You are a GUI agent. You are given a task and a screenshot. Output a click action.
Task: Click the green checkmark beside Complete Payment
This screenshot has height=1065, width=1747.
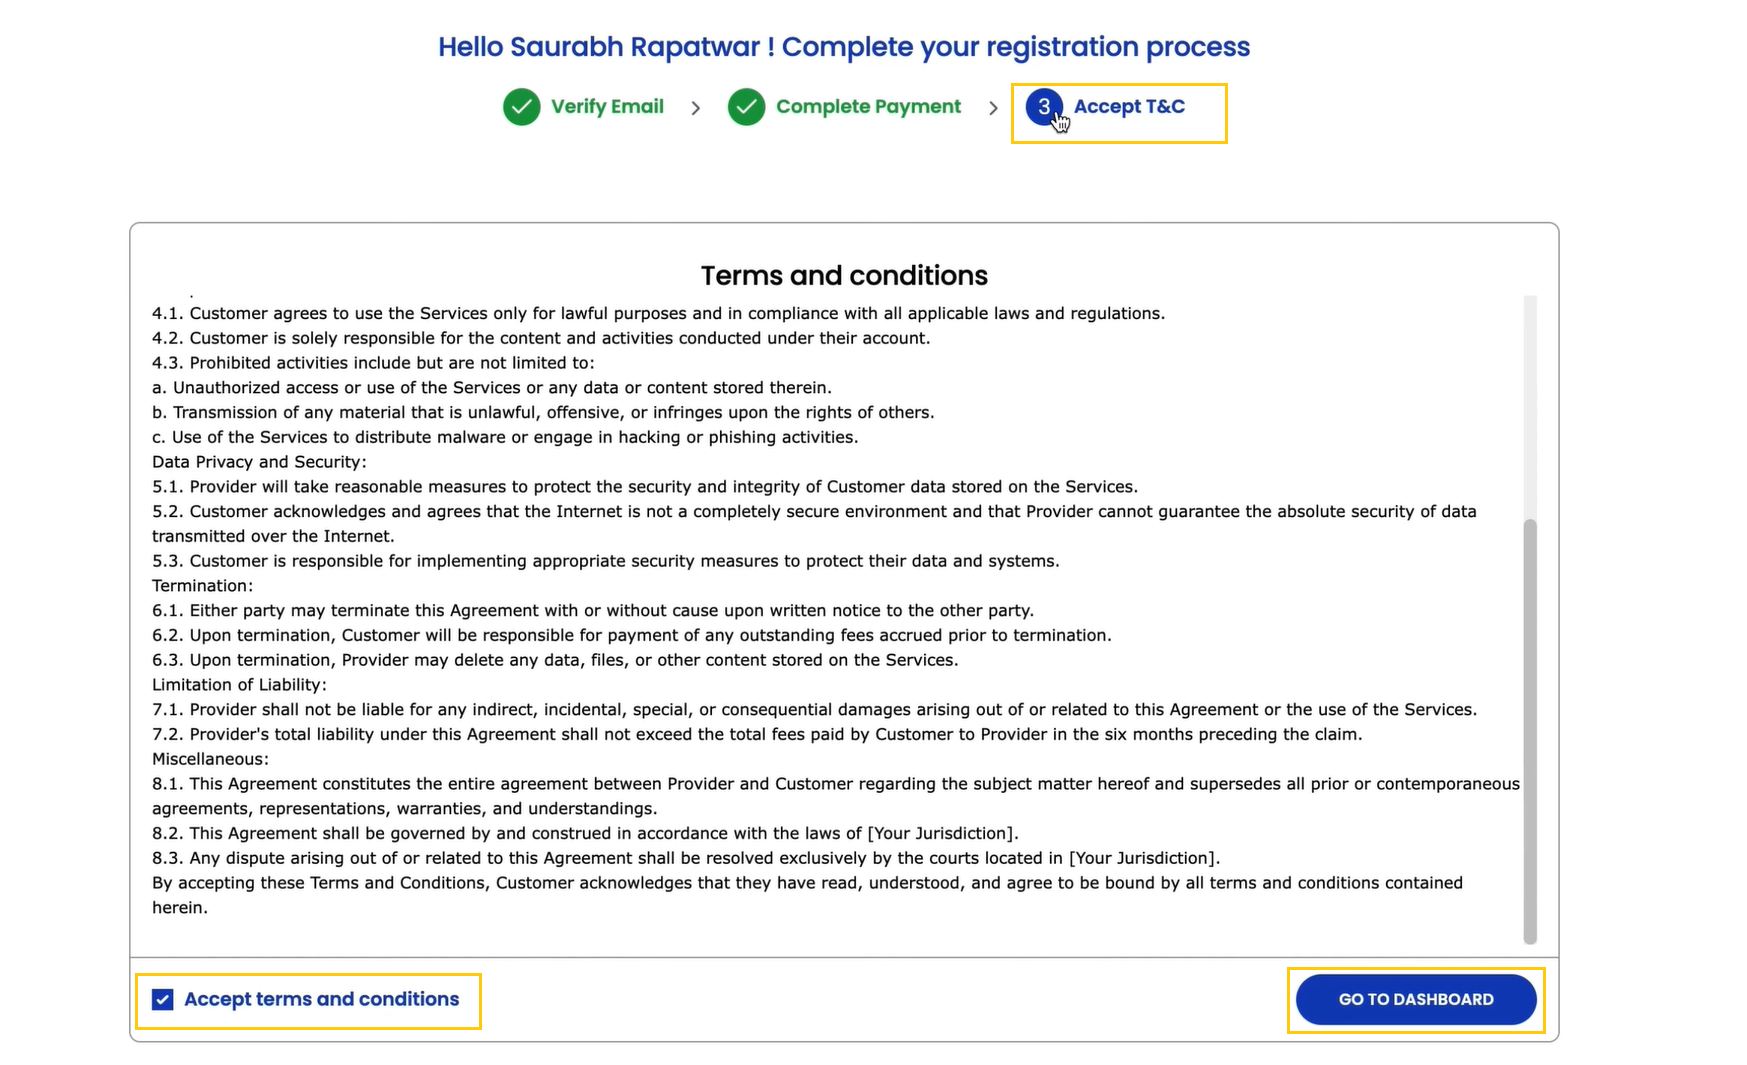click(746, 107)
